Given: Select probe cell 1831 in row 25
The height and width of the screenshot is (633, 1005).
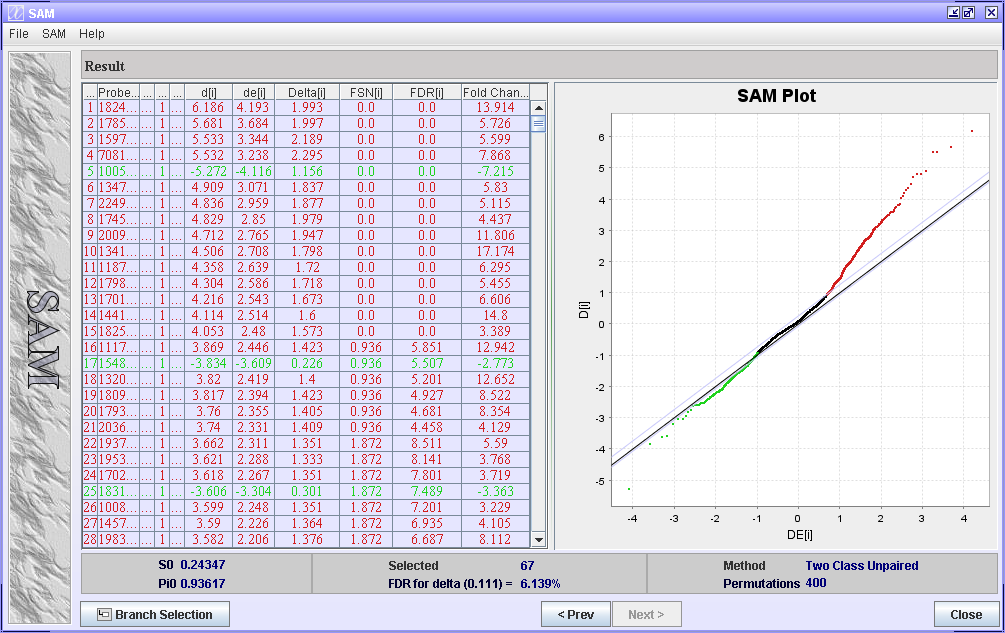Looking at the screenshot, I should [118, 491].
